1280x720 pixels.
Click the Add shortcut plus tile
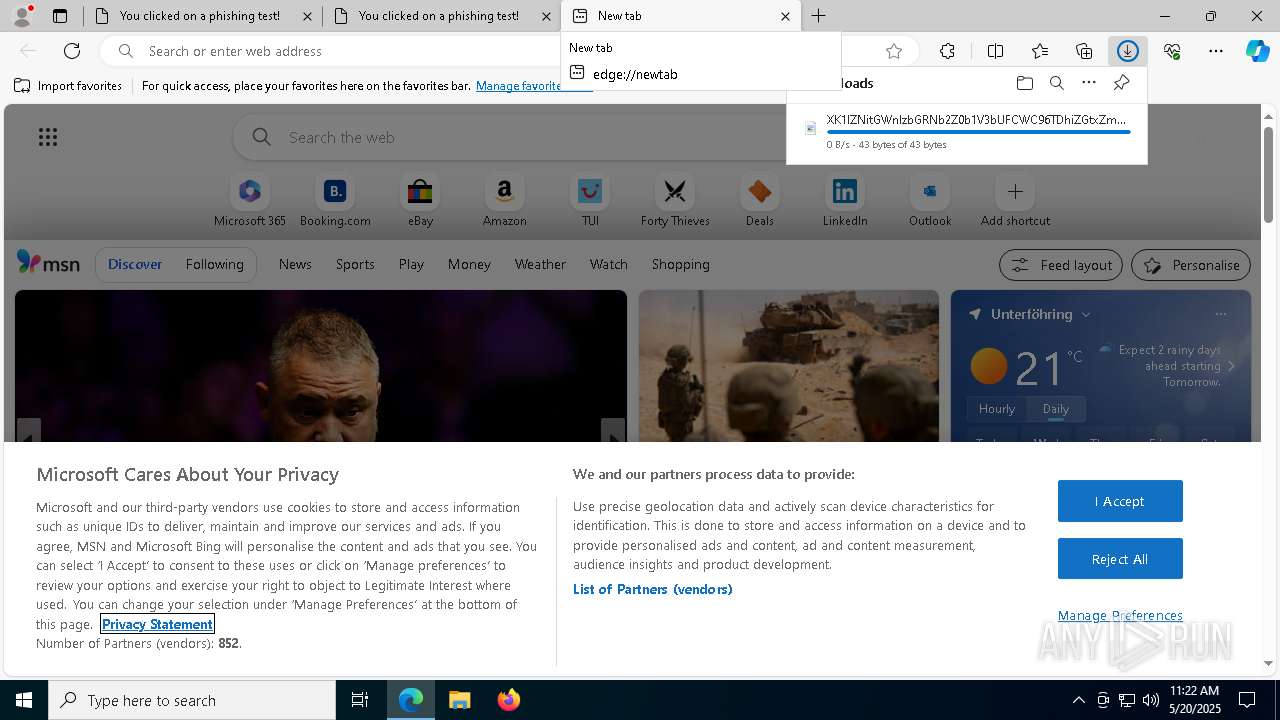click(x=1015, y=200)
